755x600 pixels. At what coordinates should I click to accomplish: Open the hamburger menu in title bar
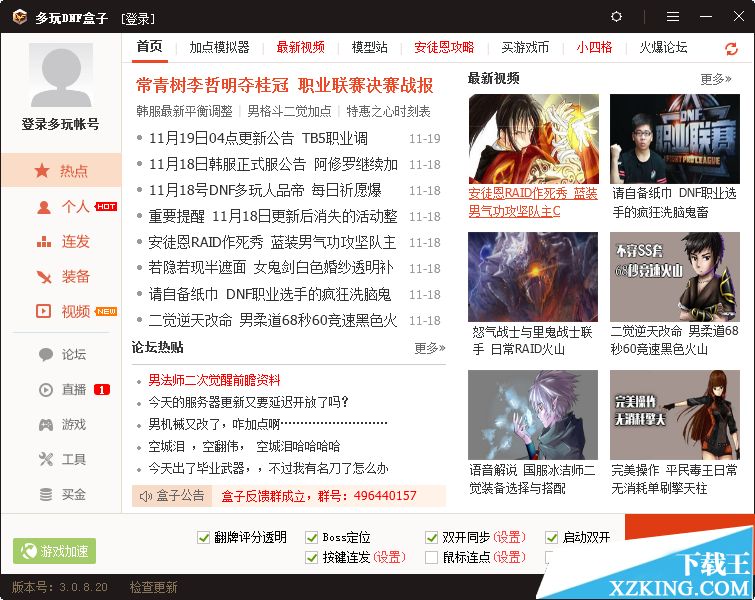tap(673, 17)
